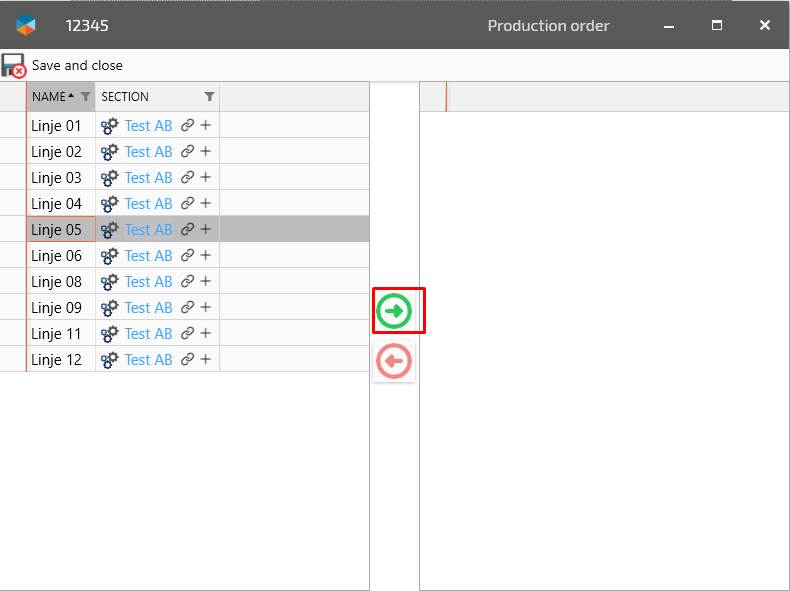Open the SECTION column filter
The image size is (790, 591).
click(209, 97)
